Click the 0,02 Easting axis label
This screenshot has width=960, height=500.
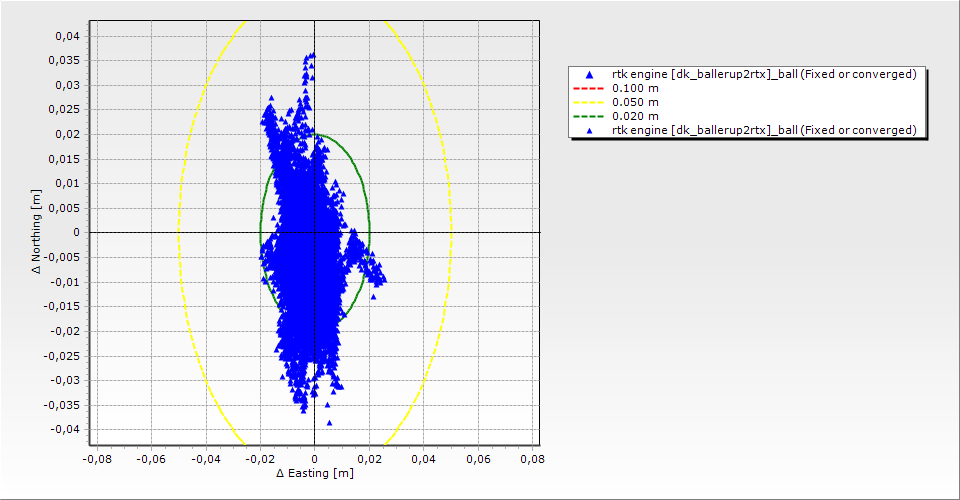369,459
